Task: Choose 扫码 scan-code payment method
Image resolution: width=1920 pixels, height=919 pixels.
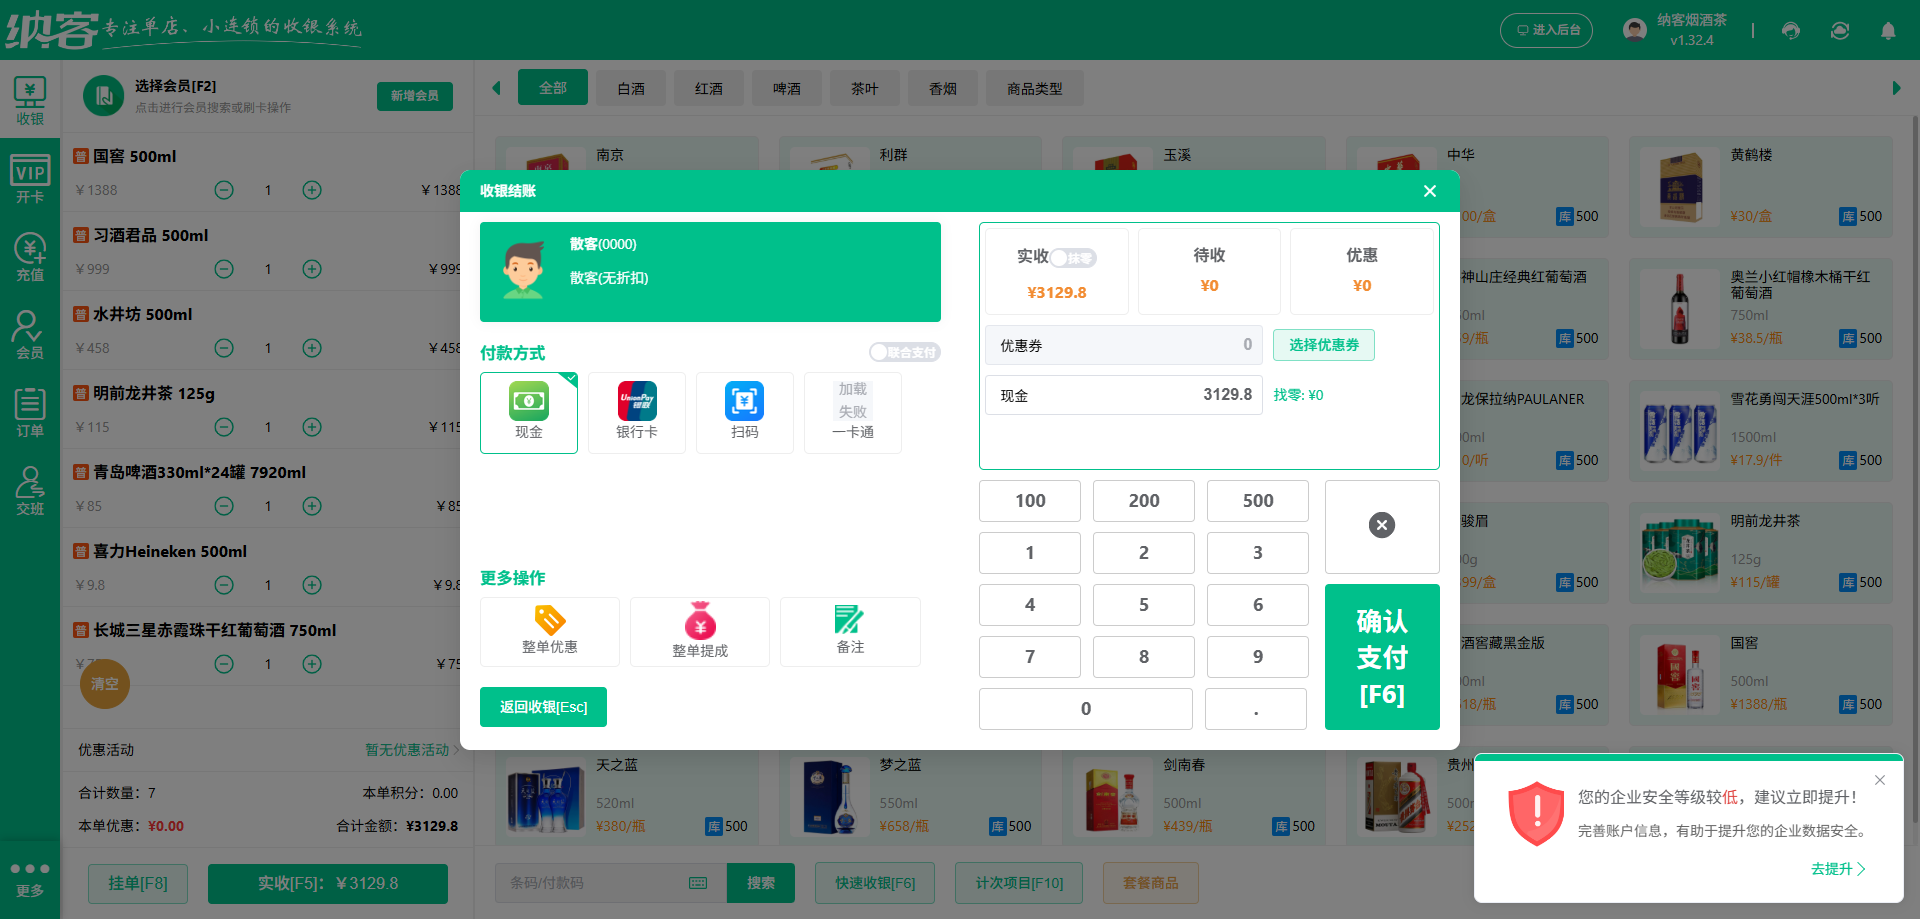Action: [x=744, y=412]
